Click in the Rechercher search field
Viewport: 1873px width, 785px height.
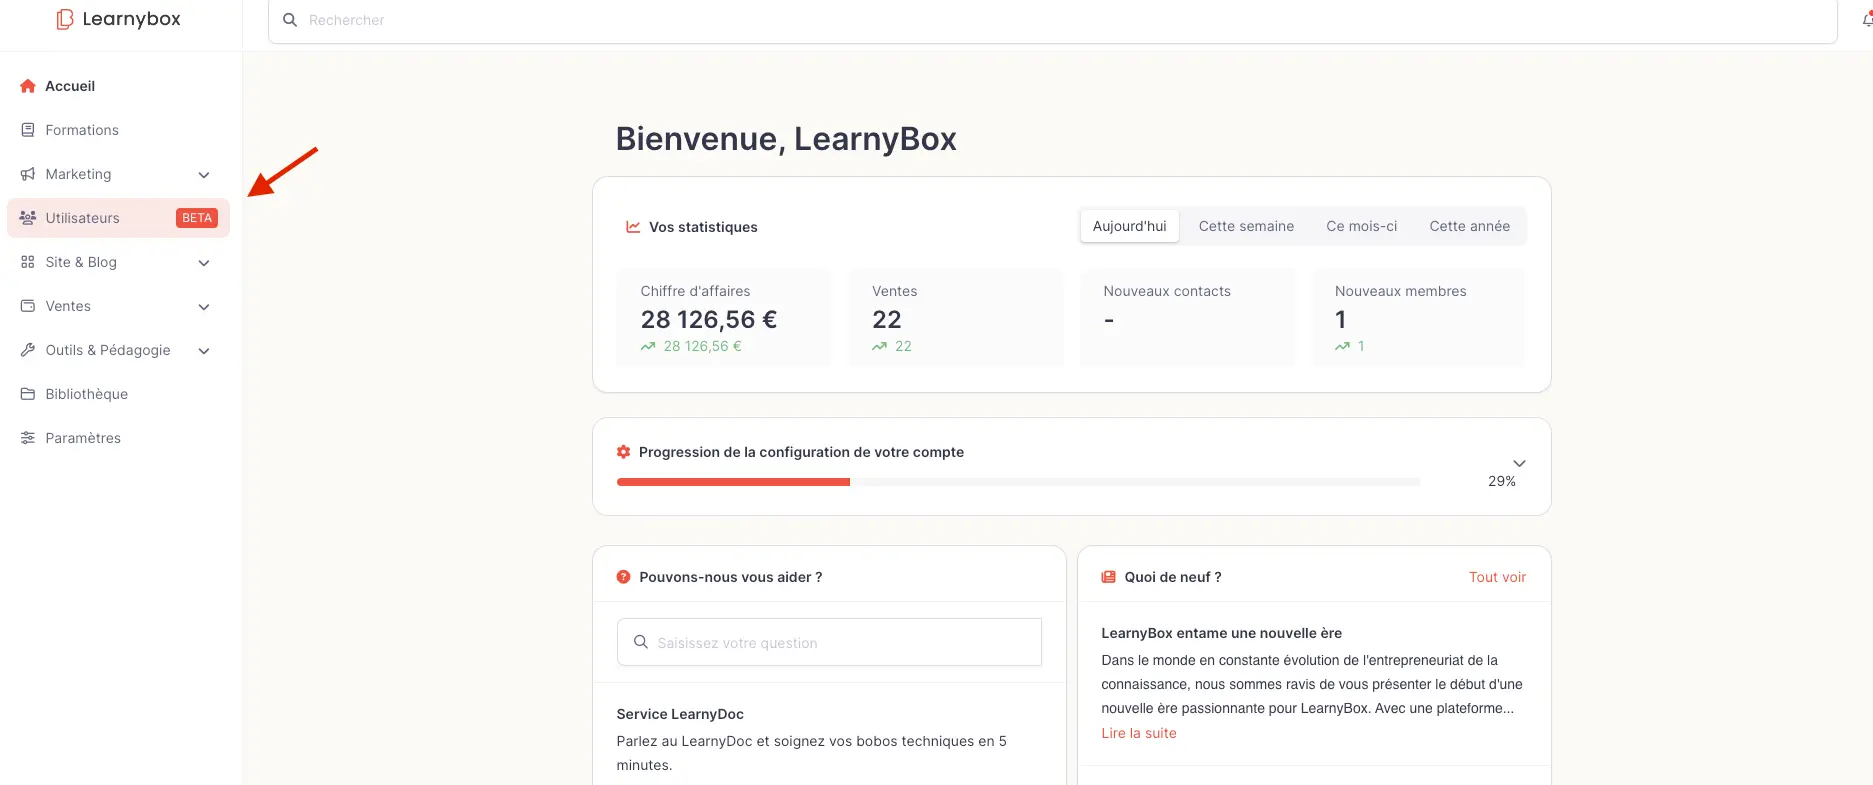[x=1053, y=20]
